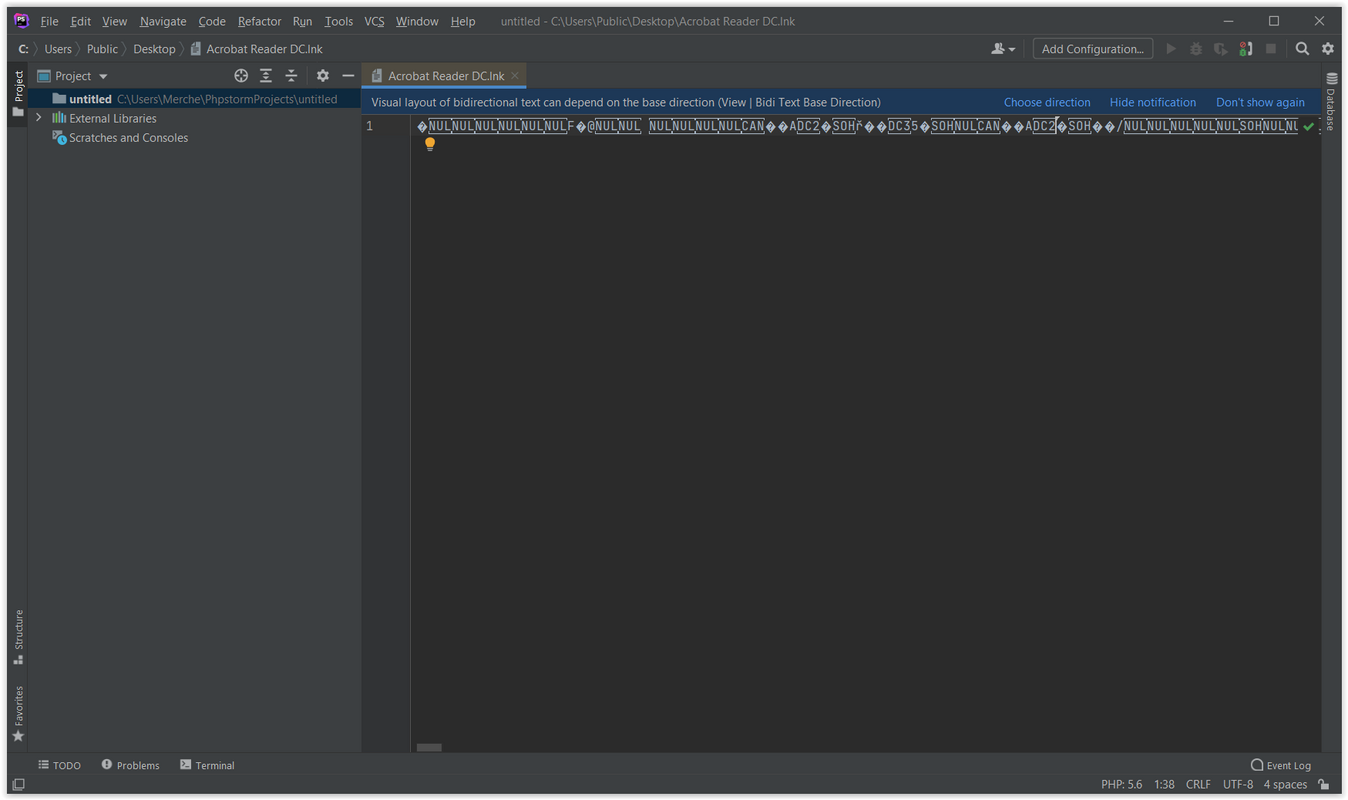Open the Tools menu
The image size is (1348, 800).
[338, 21]
